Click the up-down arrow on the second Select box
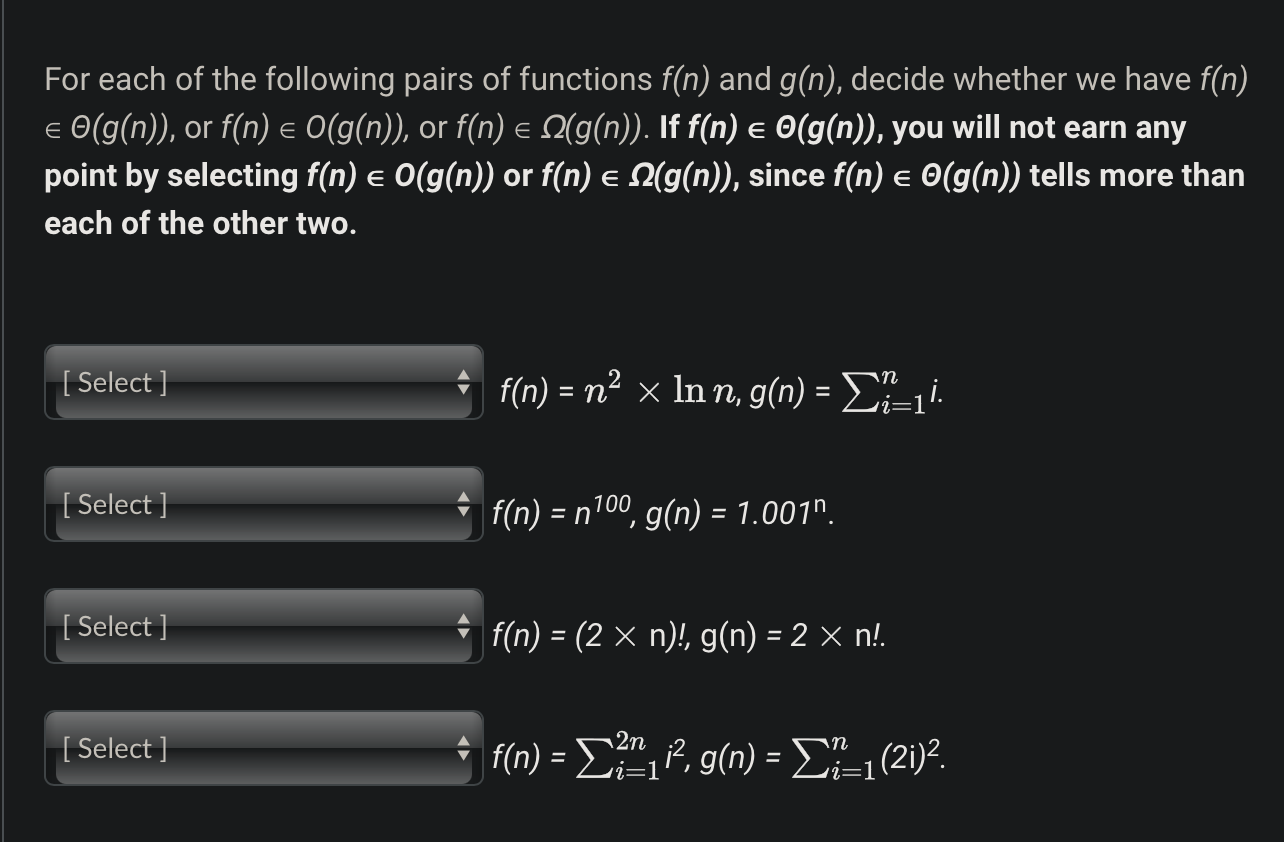 coord(465,505)
